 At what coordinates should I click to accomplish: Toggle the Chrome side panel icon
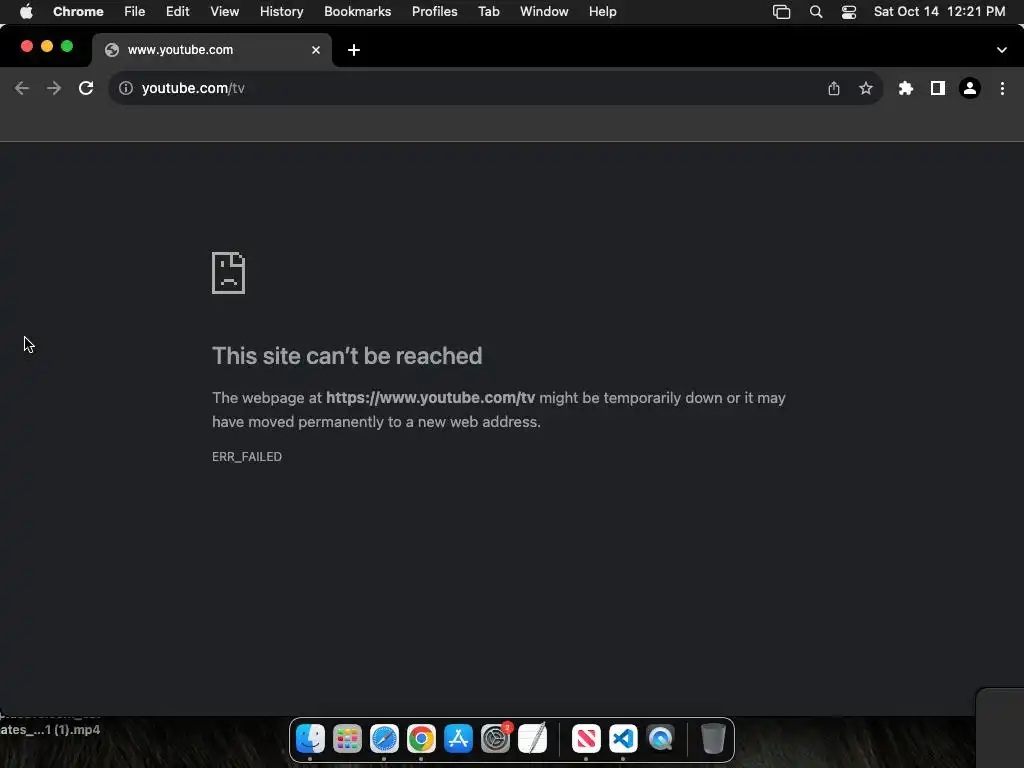coord(937,88)
